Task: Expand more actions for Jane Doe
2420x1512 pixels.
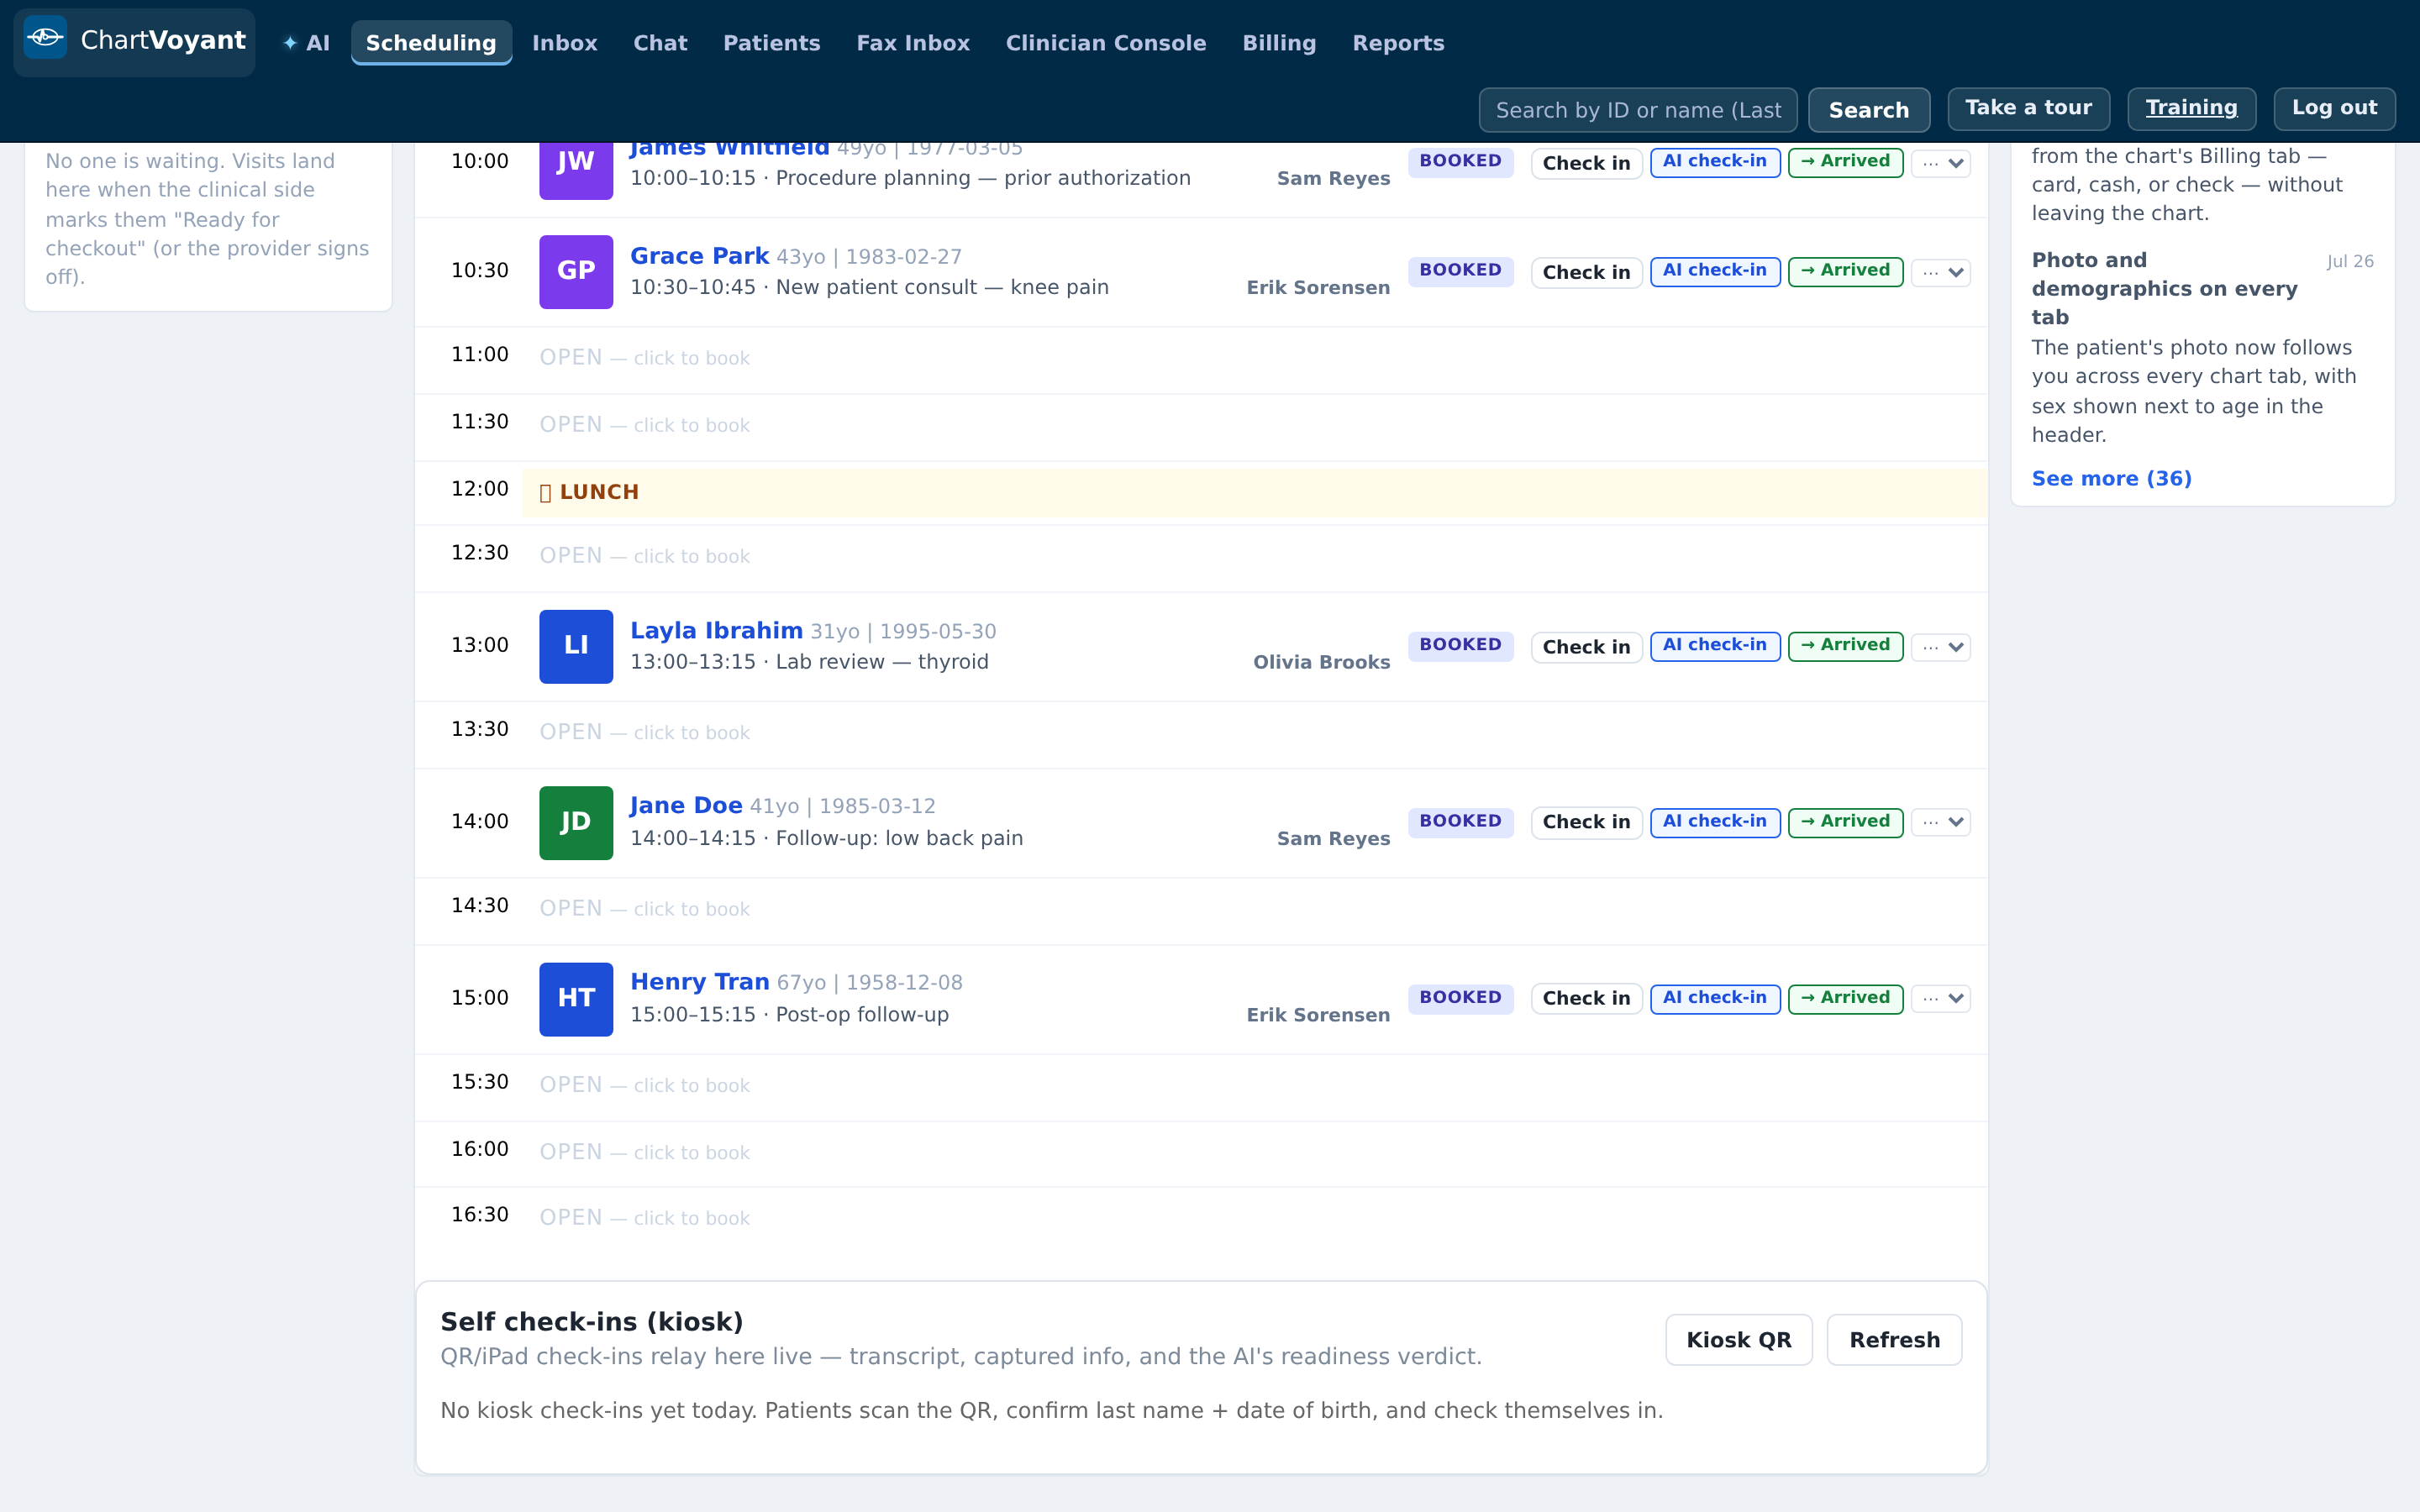Action: click(x=1940, y=822)
